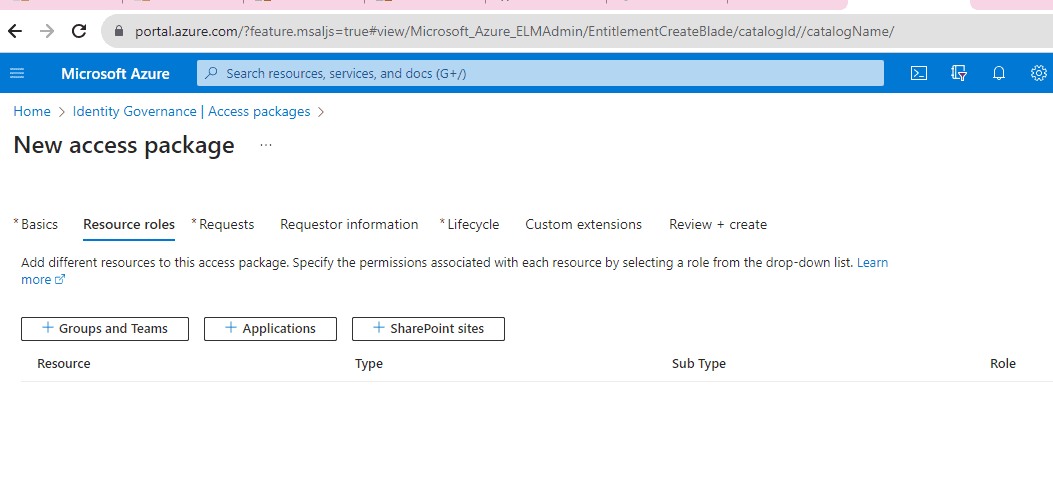1053x497 pixels.
Task: Click the Home breadcrumb link
Action: [x=32, y=111]
